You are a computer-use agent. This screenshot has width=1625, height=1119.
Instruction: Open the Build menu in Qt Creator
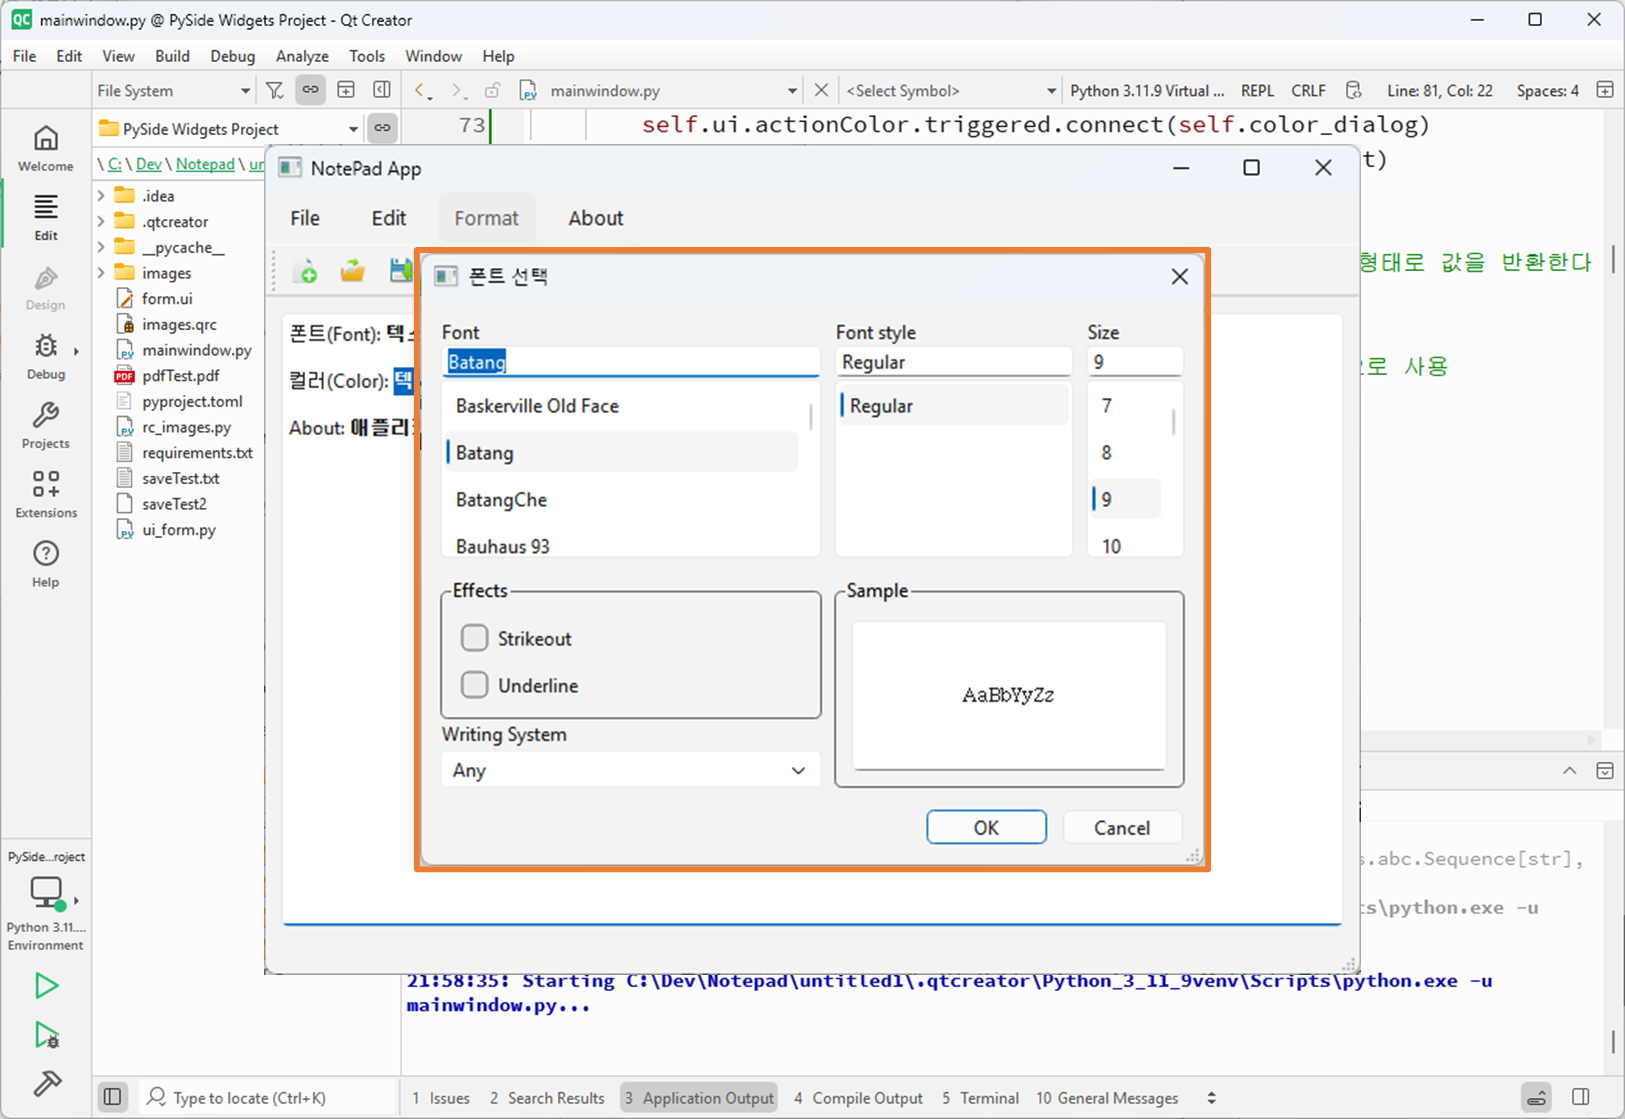click(x=172, y=56)
